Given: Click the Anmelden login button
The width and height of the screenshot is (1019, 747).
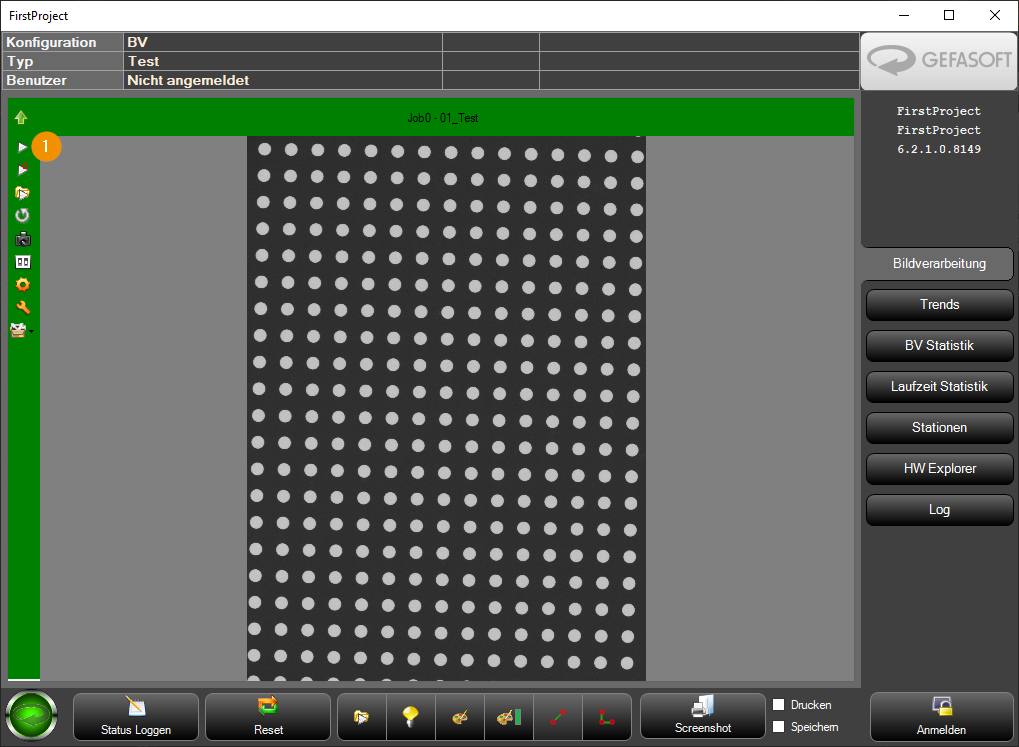Looking at the screenshot, I should [x=942, y=716].
